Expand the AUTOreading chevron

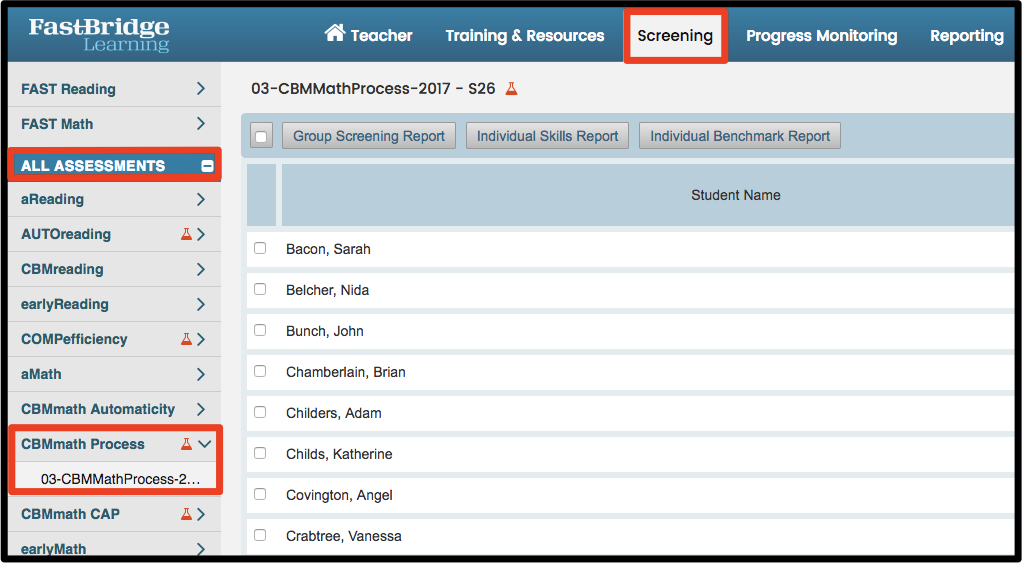tap(201, 234)
